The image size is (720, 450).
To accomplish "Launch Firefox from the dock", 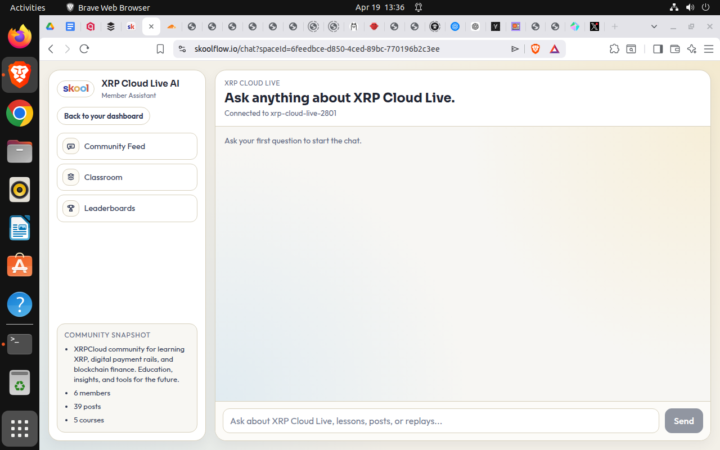I will click(19, 36).
